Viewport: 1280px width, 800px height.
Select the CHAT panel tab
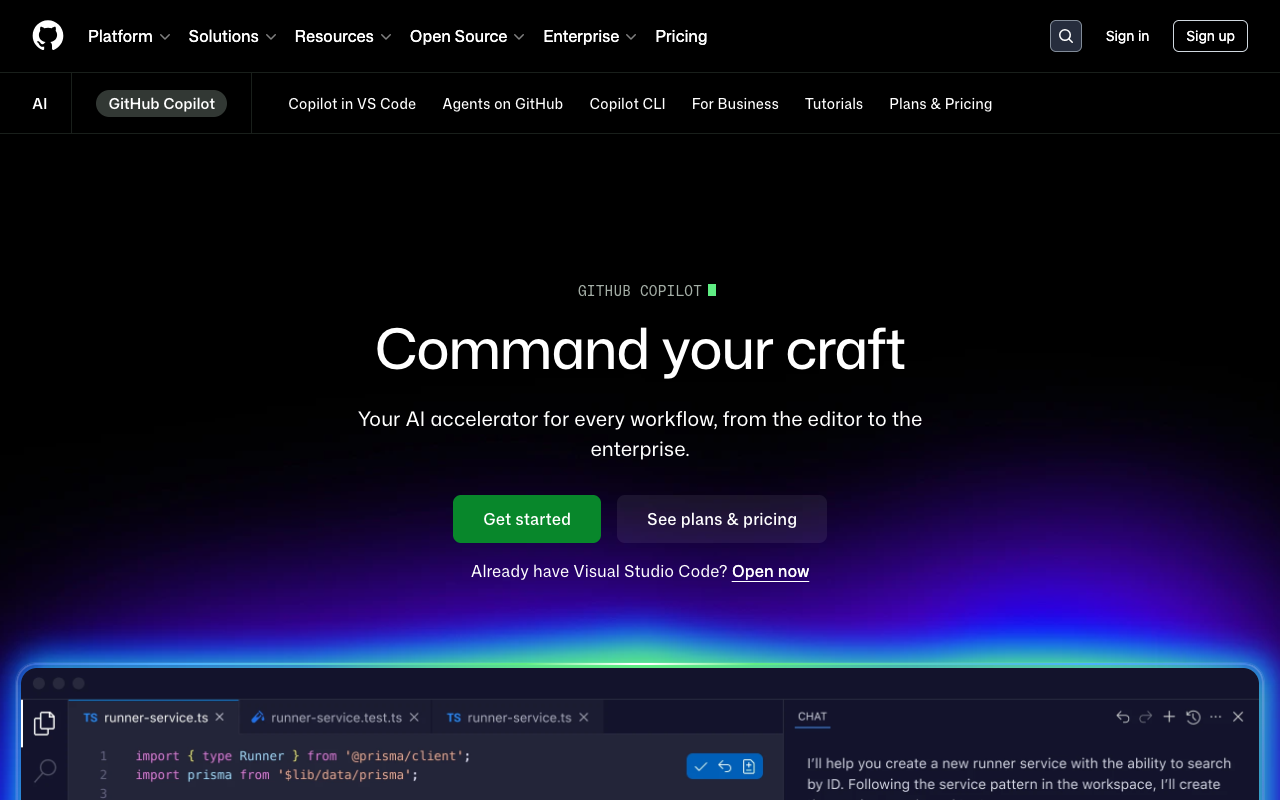click(x=812, y=717)
